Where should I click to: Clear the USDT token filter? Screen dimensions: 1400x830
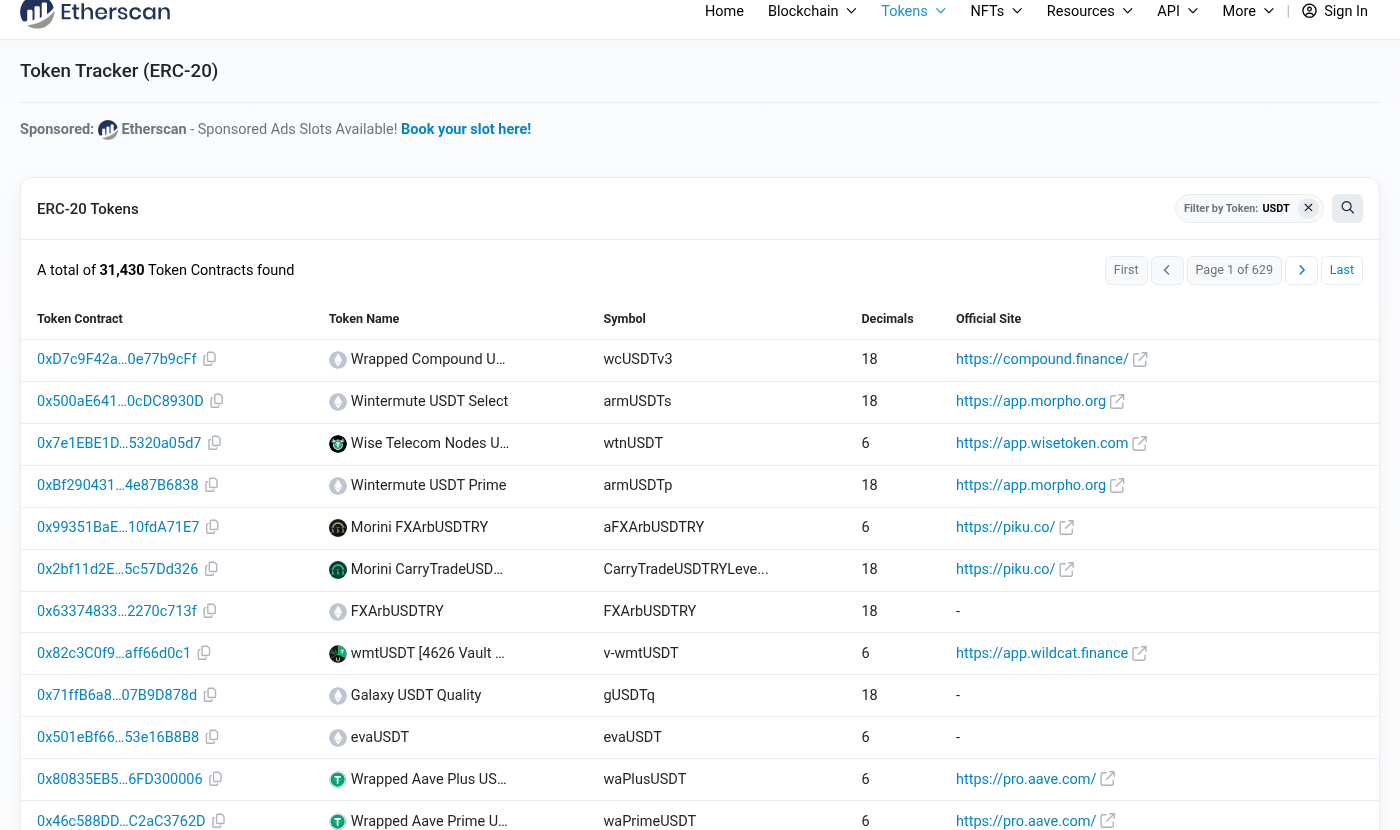[x=1308, y=208]
